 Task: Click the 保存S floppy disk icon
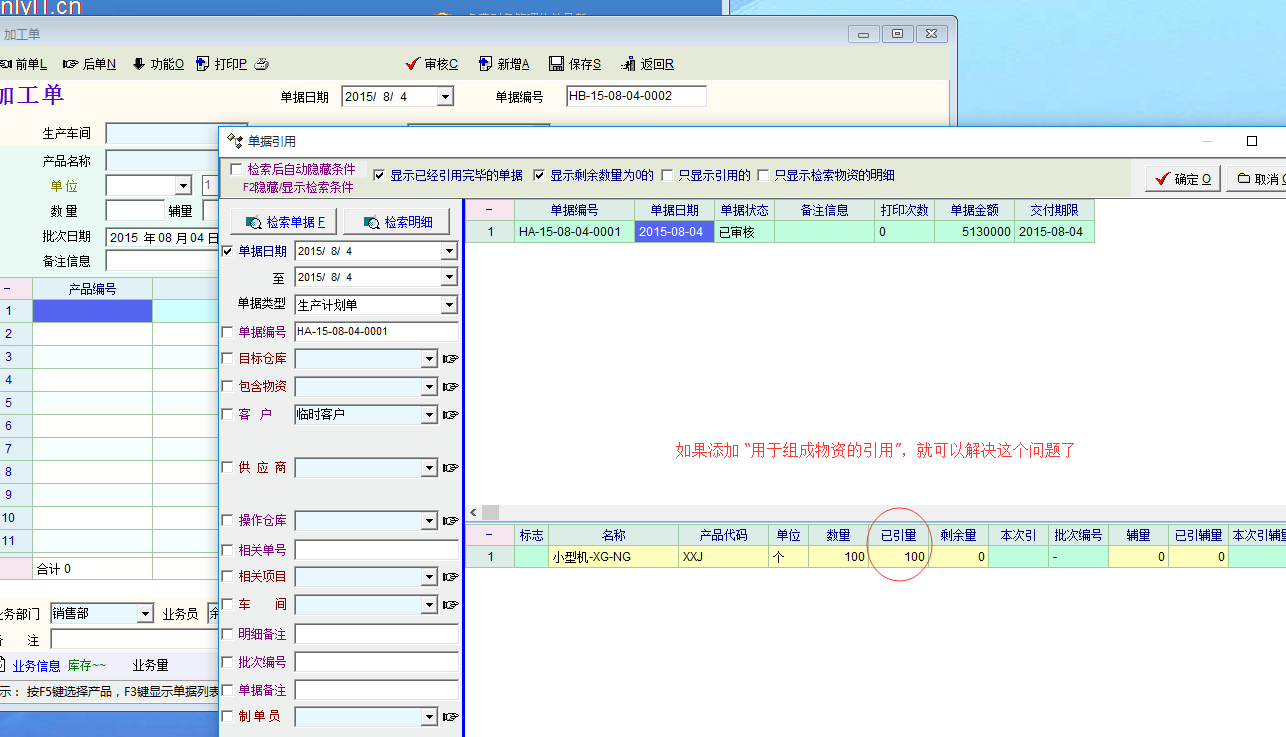(557, 64)
